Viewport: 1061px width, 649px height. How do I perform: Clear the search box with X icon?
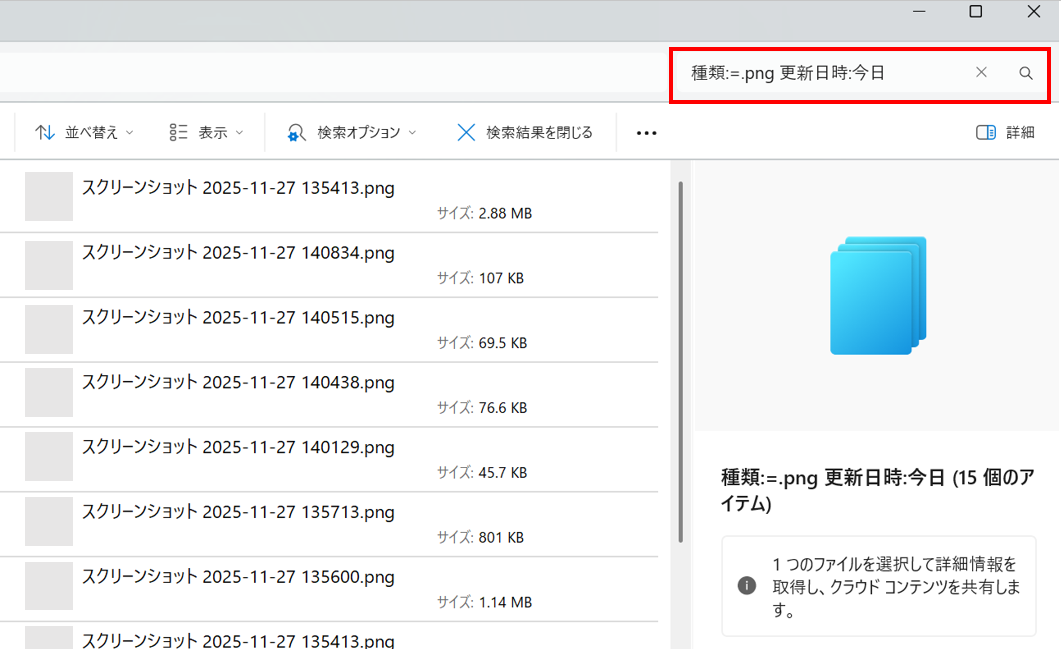point(981,72)
